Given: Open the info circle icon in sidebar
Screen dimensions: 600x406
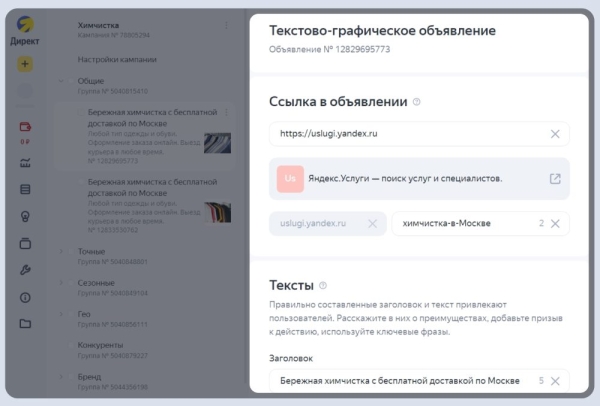Looking at the screenshot, I should (x=25, y=297).
